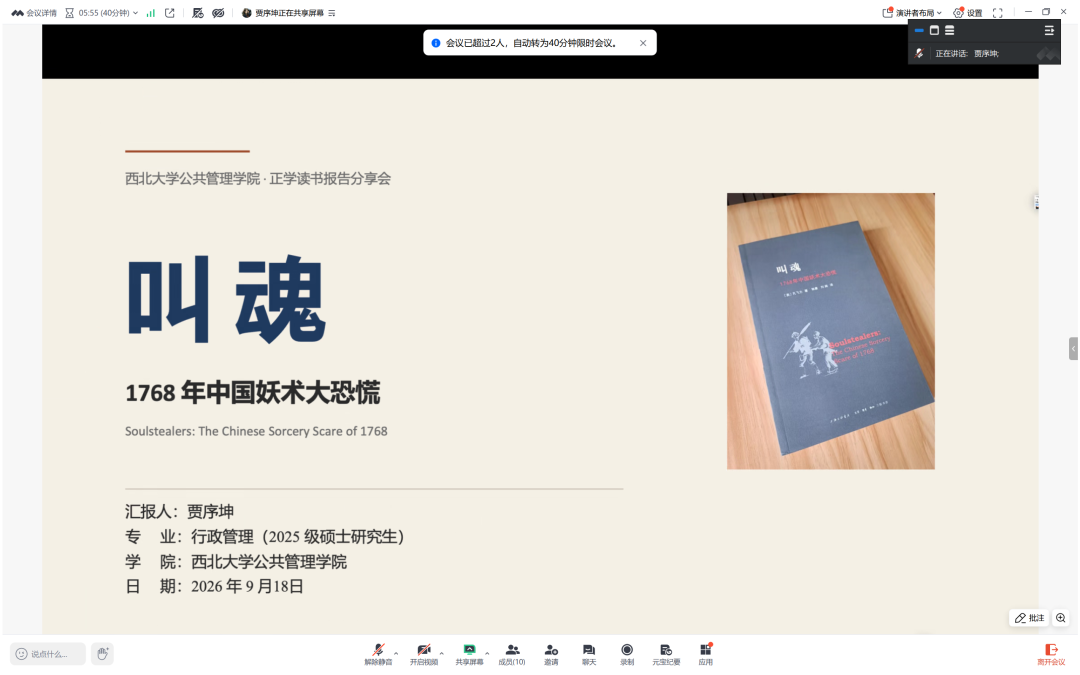The height and width of the screenshot is (675, 1080).
Task: Open 元宝纪要 meeting notes
Action: (666, 654)
